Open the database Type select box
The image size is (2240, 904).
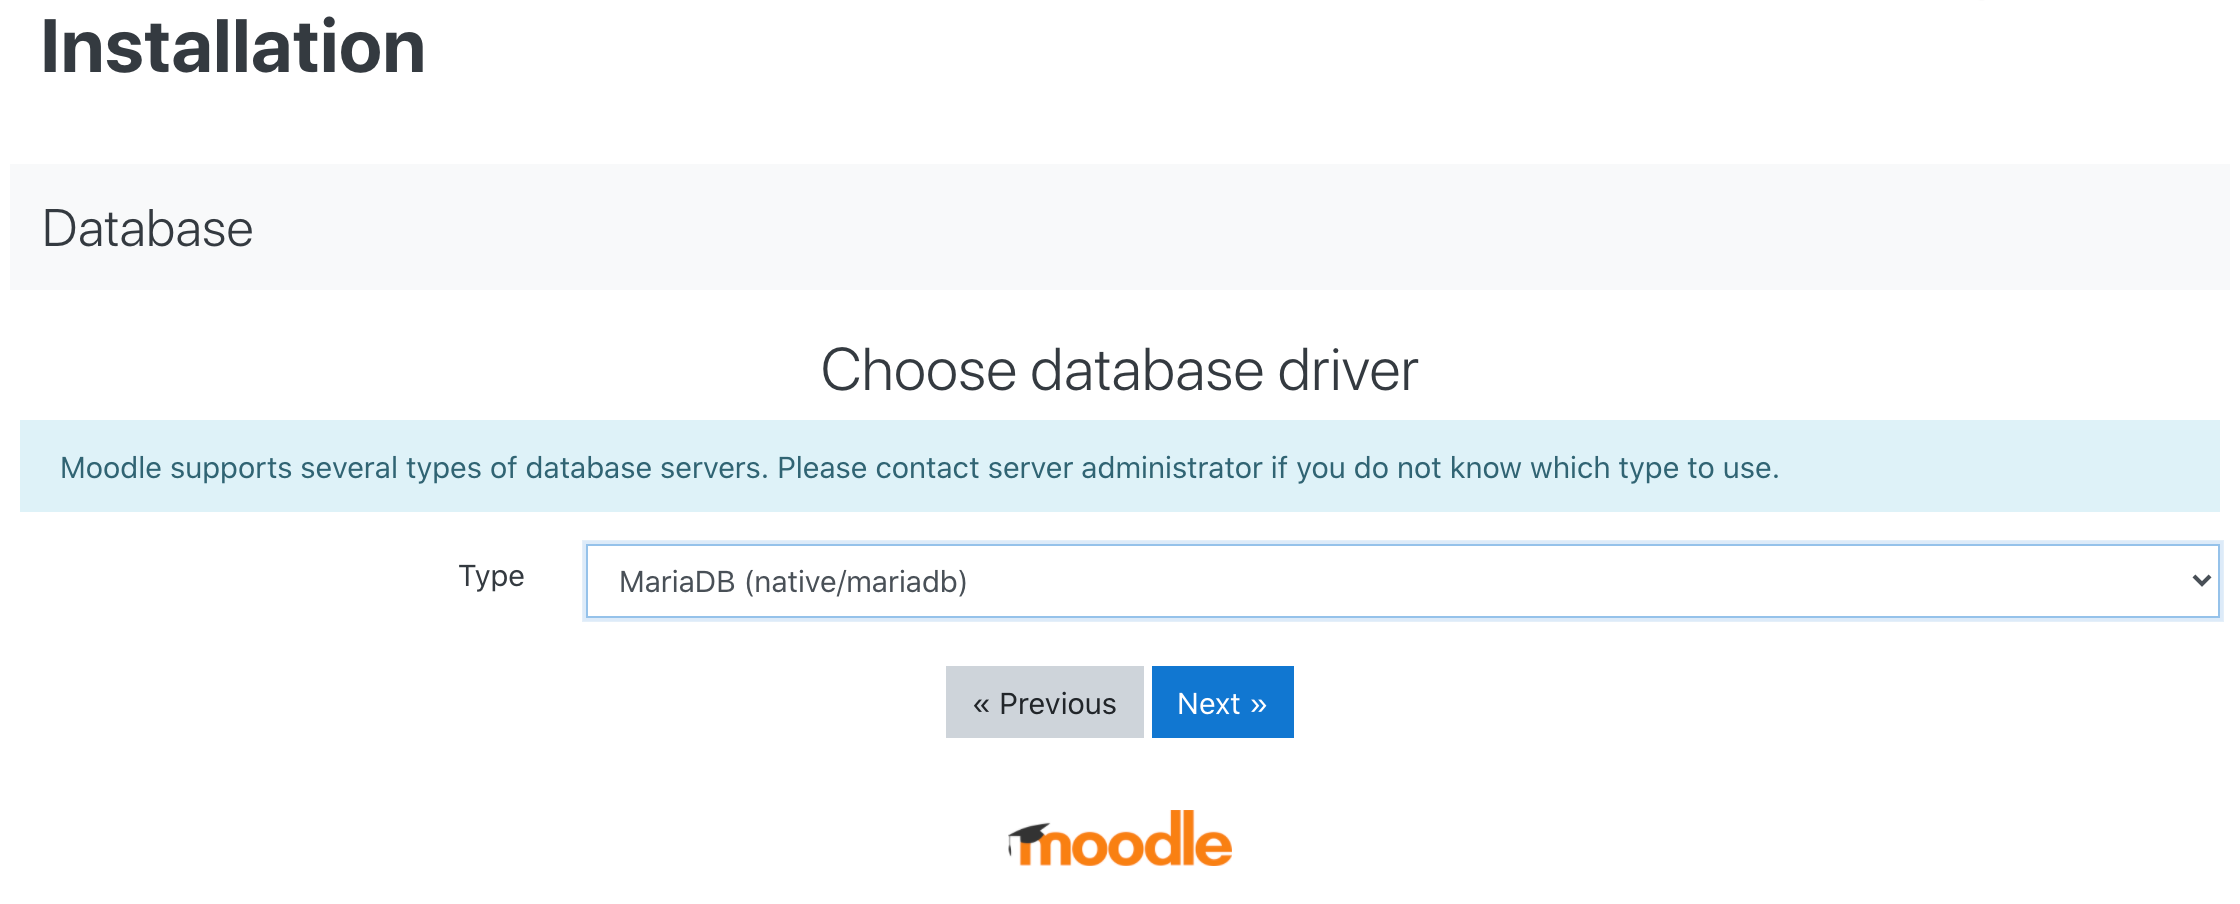pos(1400,581)
